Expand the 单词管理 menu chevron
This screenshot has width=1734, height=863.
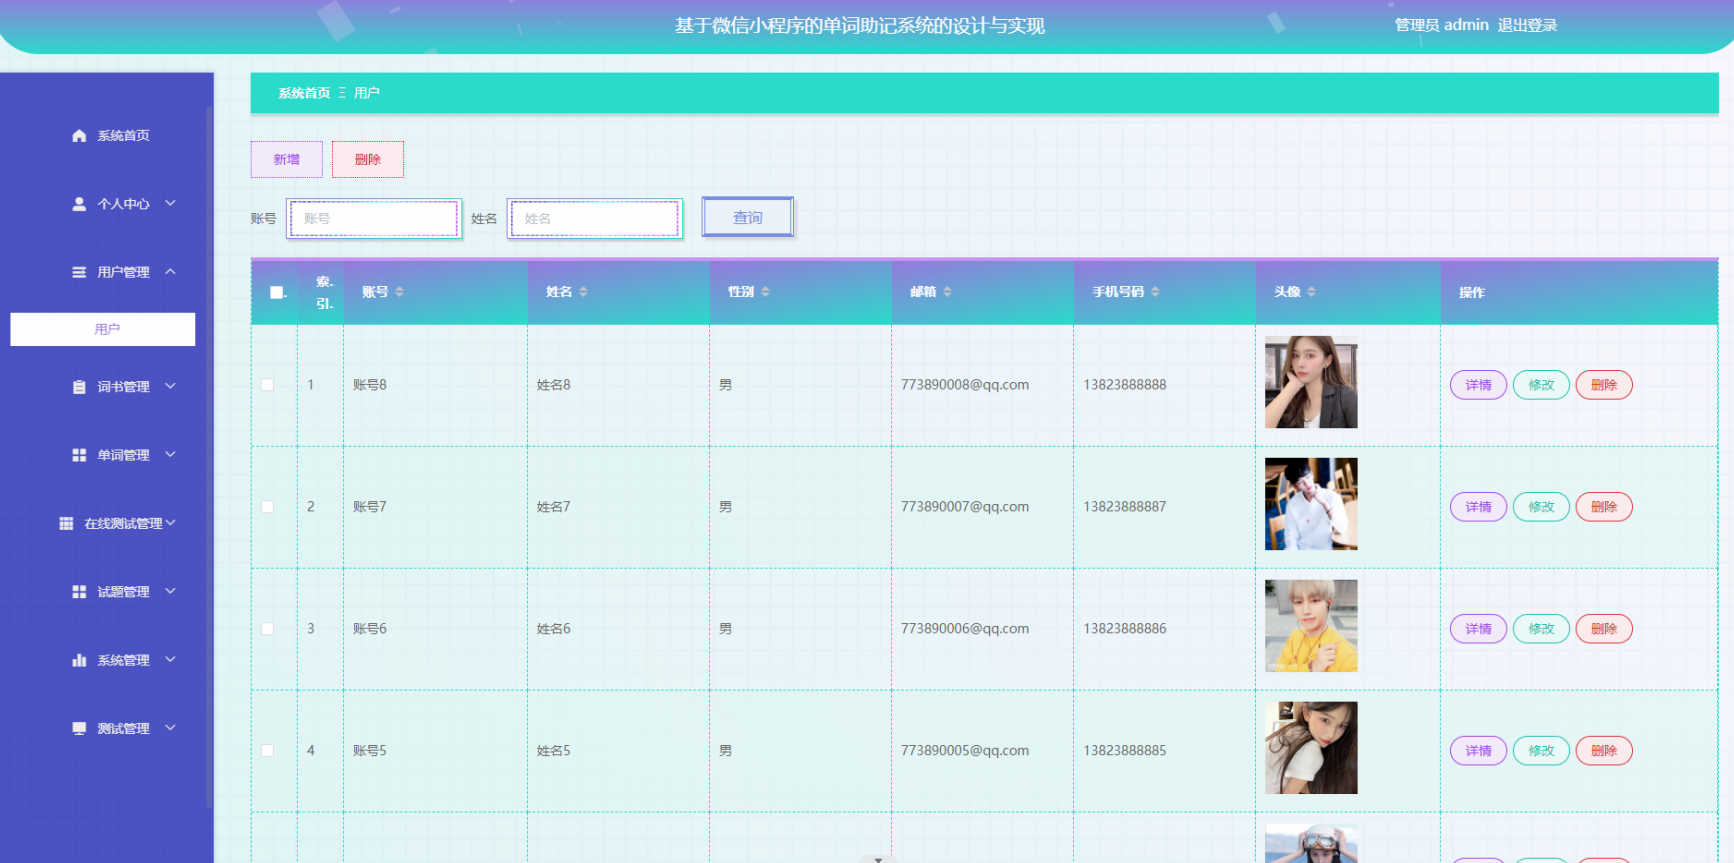(x=170, y=454)
